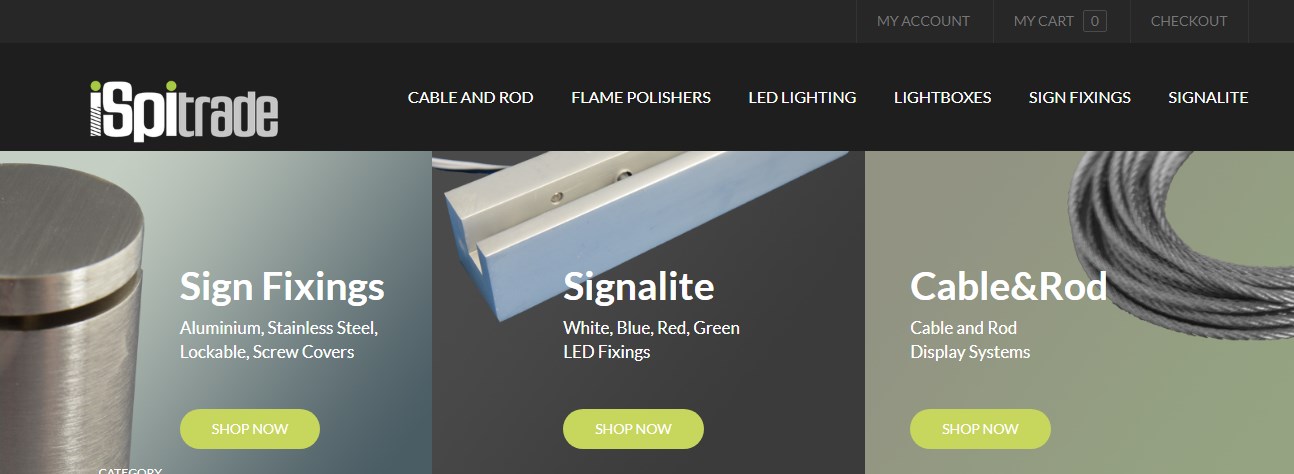This screenshot has width=1294, height=474.
Task: Open the cart item count badge
Action: (x=1094, y=21)
